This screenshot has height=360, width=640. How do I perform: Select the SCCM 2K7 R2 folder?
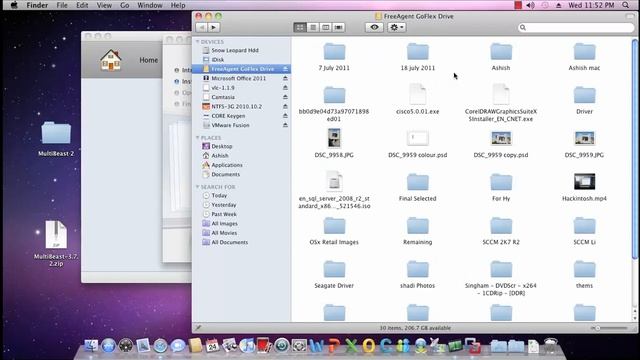(501, 226)
